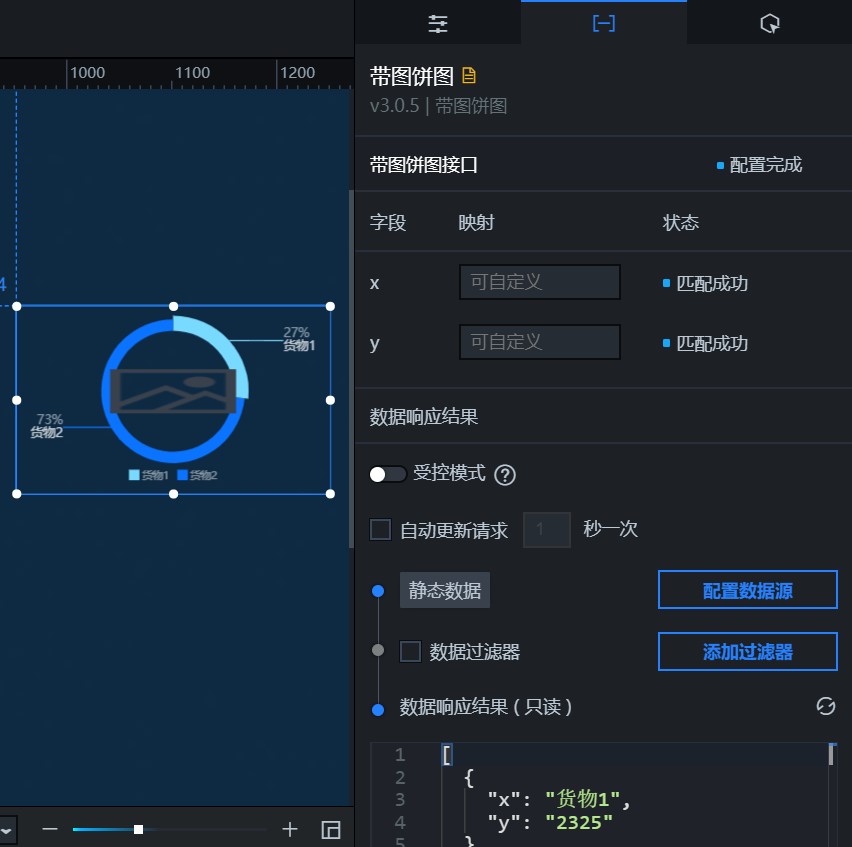852x847 pixels.
Task: Toggle the canvas thumbnail view icon
Action: click(331, 830)
